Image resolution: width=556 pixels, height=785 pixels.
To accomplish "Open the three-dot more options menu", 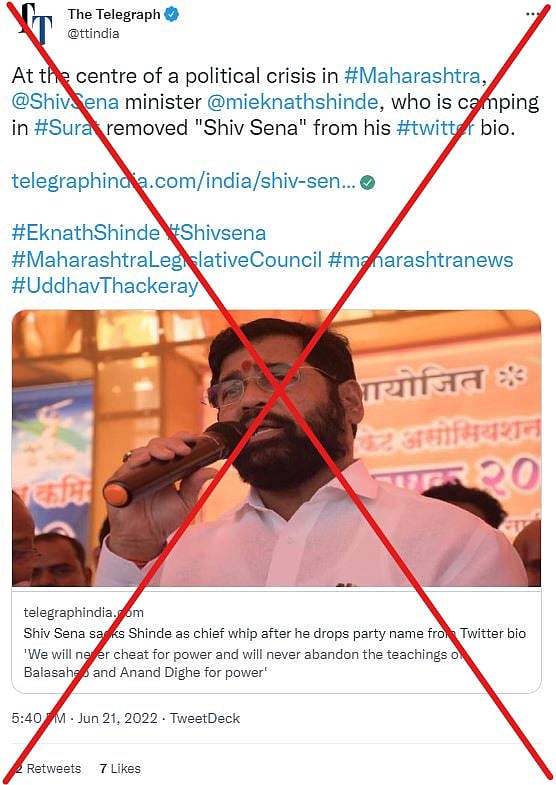I will [x=532, y=14].
